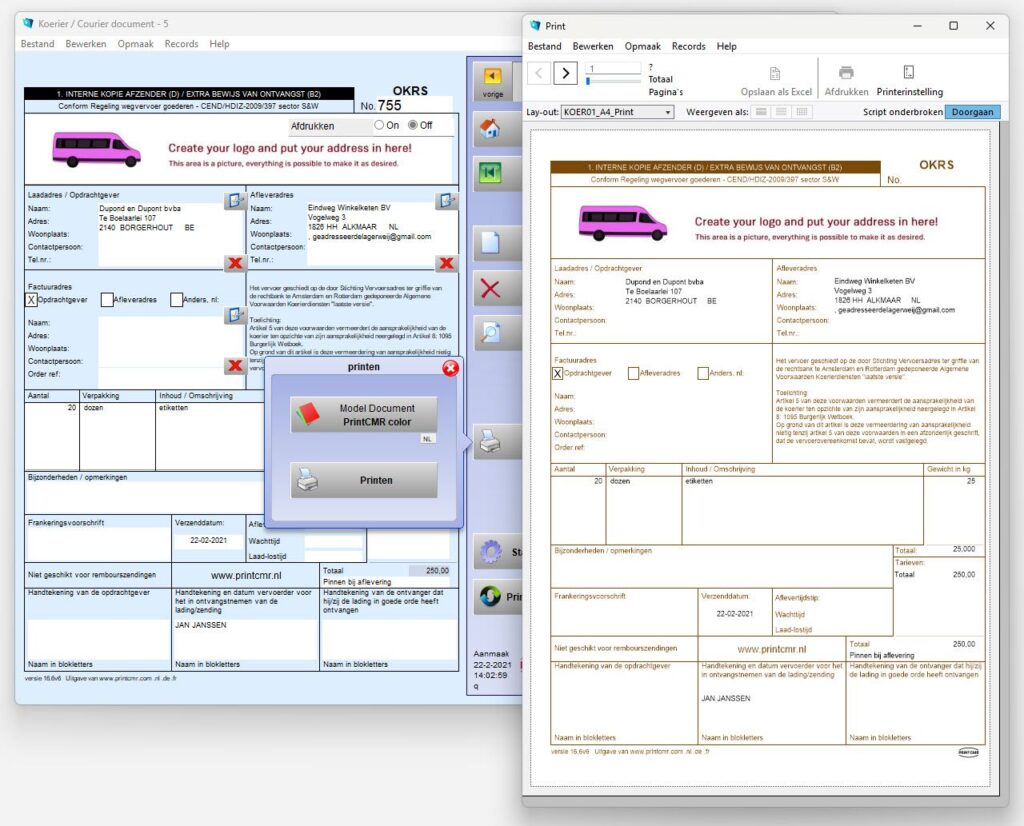Go to next page with right arrow

tap(565, 72)
